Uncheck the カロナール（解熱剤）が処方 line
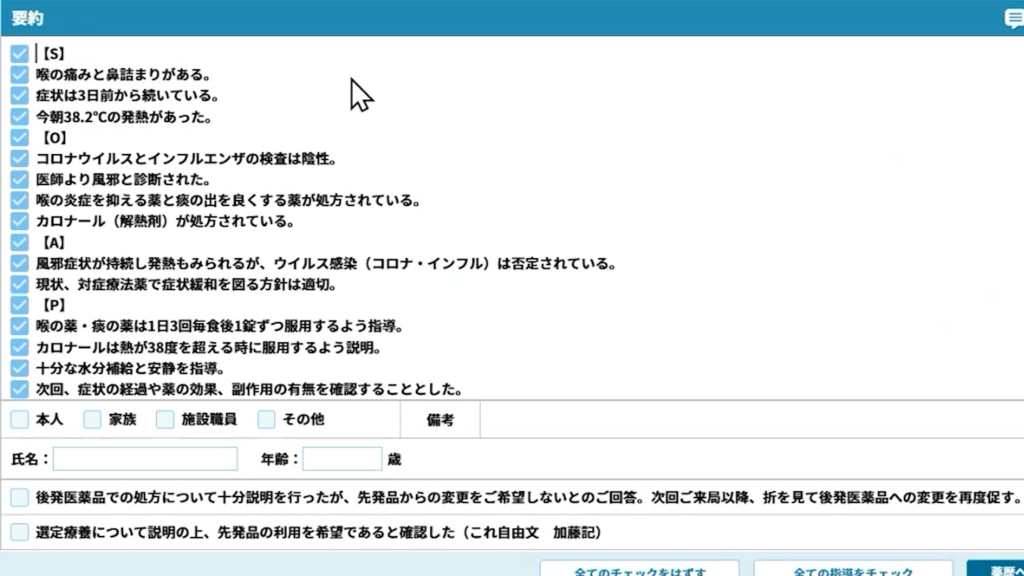The width and height of the screenshot is (1024, 576). pyautogui.click(x=19, y=222)
